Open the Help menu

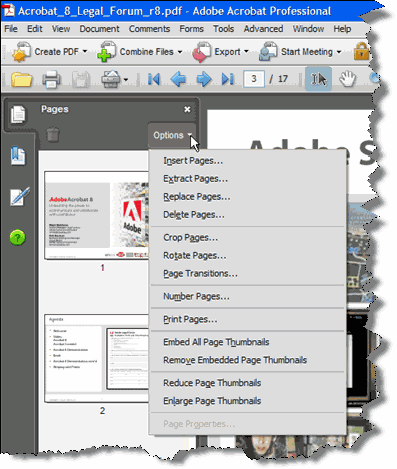click(x=342, y=29)
